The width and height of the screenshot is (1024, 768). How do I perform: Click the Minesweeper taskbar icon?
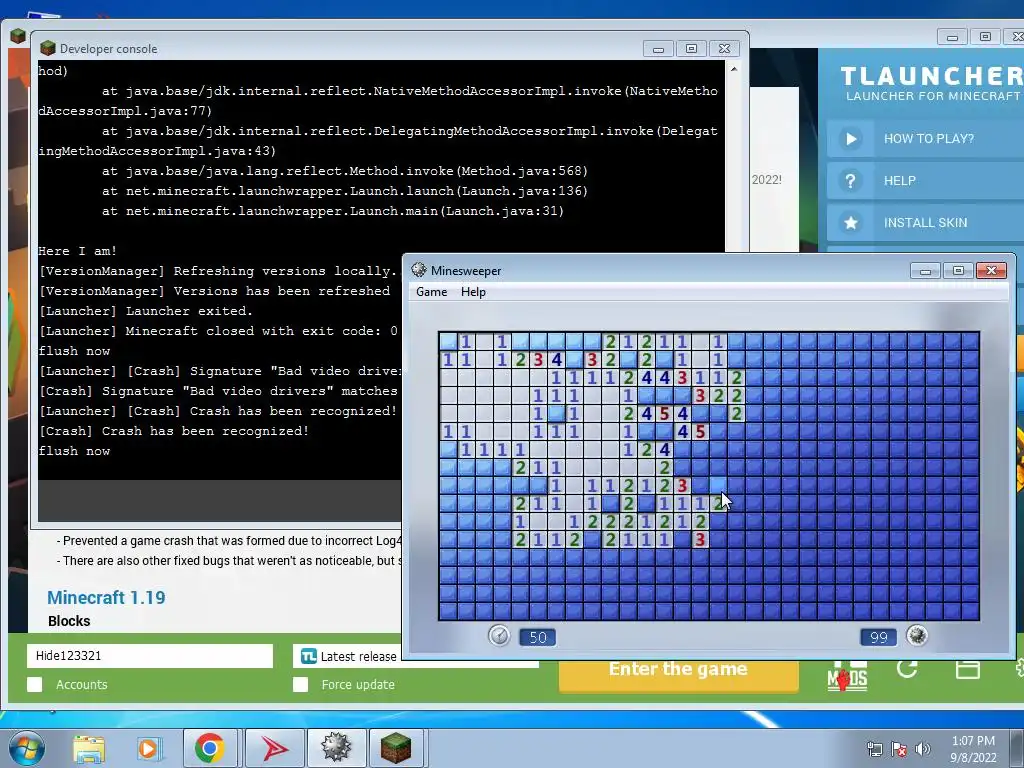pos(336,748)
